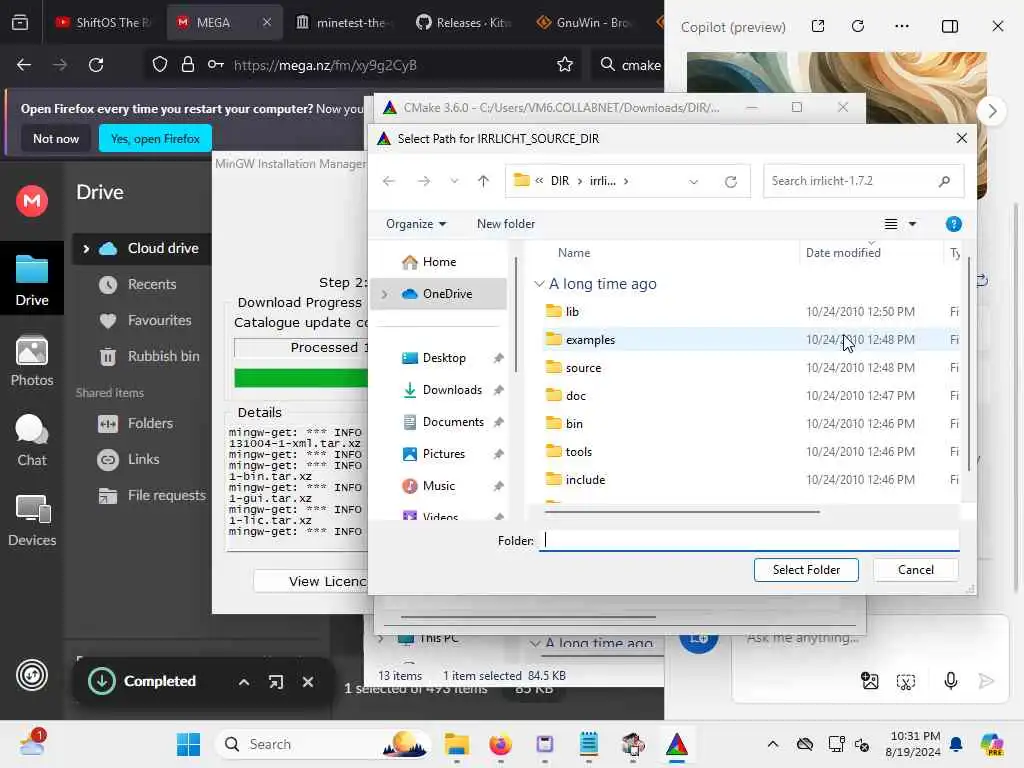Click the Folder text input field
The height and width of the screenshot is (768, 1024).
(x=749, y=540)
